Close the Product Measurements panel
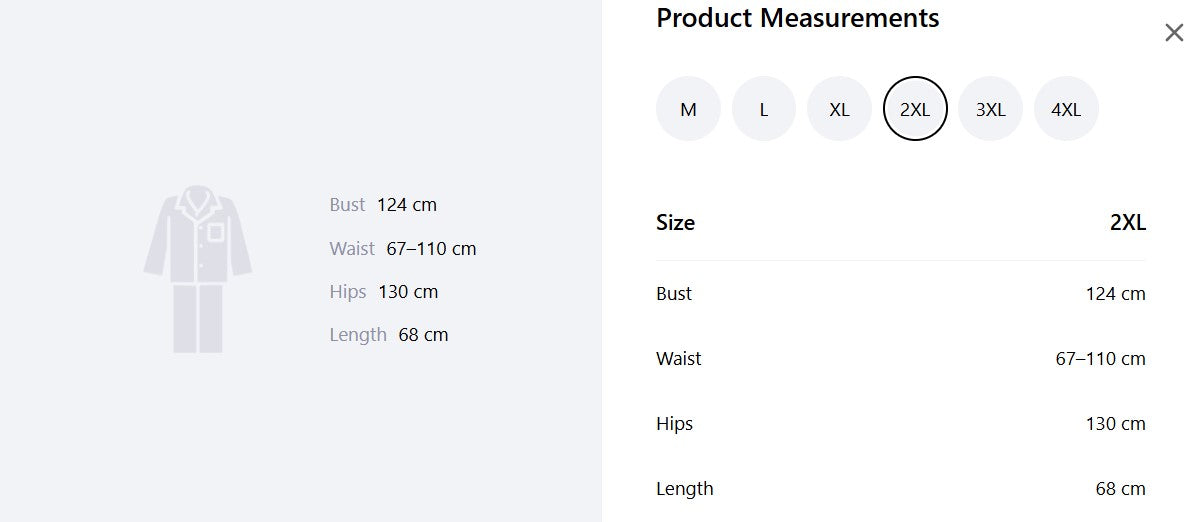The image size is (1200, 522). pyautogui.click(x=1174, y=33)
